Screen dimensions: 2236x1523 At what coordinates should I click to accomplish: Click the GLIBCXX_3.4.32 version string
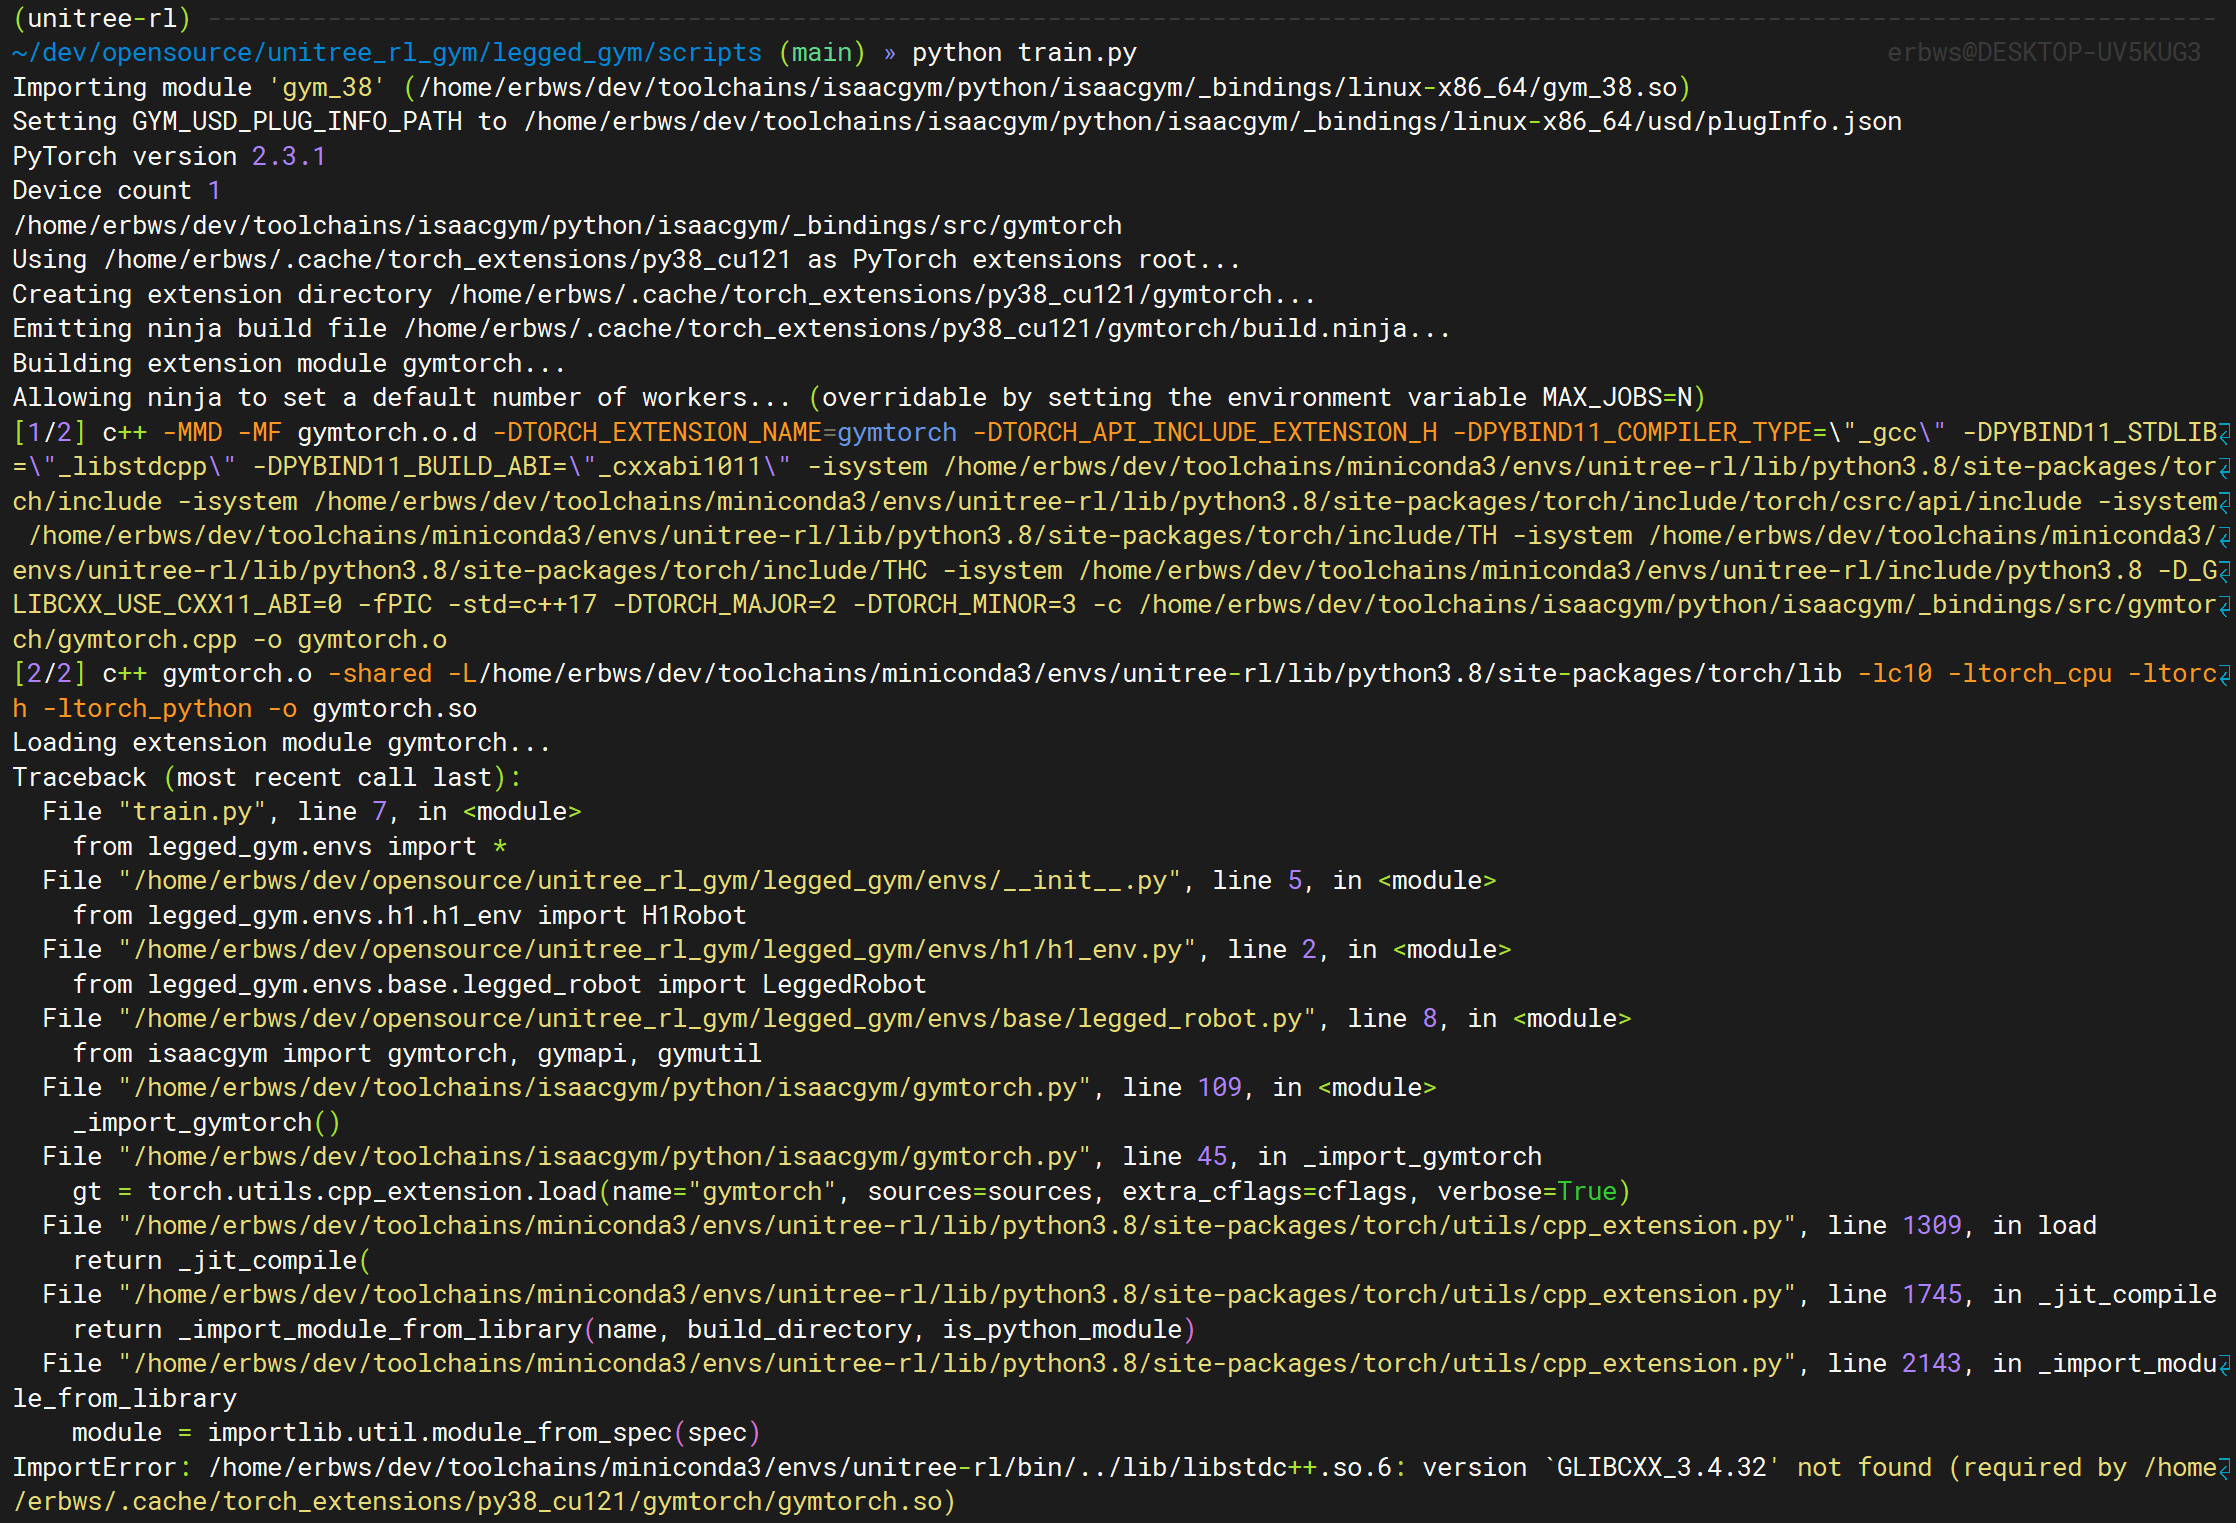pos(1661,1468)
